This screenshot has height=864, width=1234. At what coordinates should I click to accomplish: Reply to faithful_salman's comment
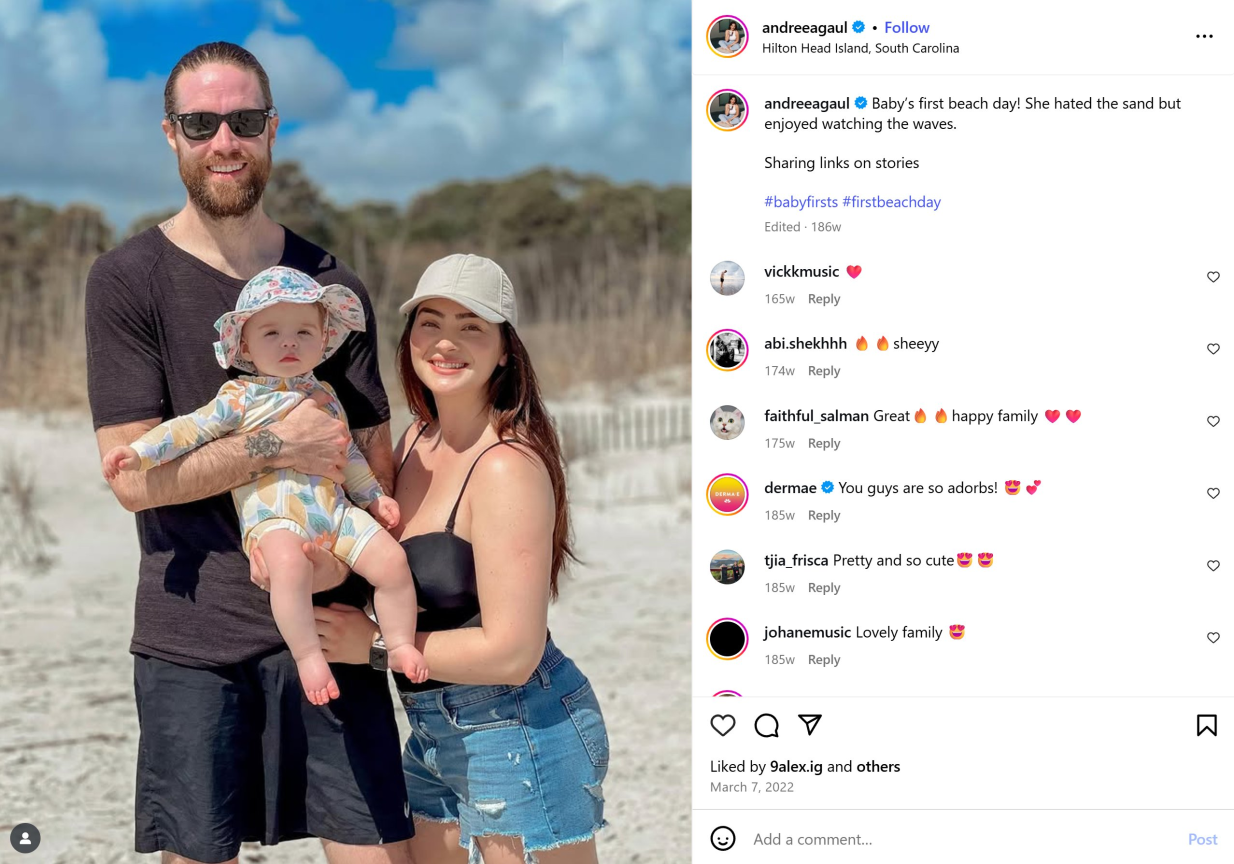pyautogui.click(x=824, y=443)
